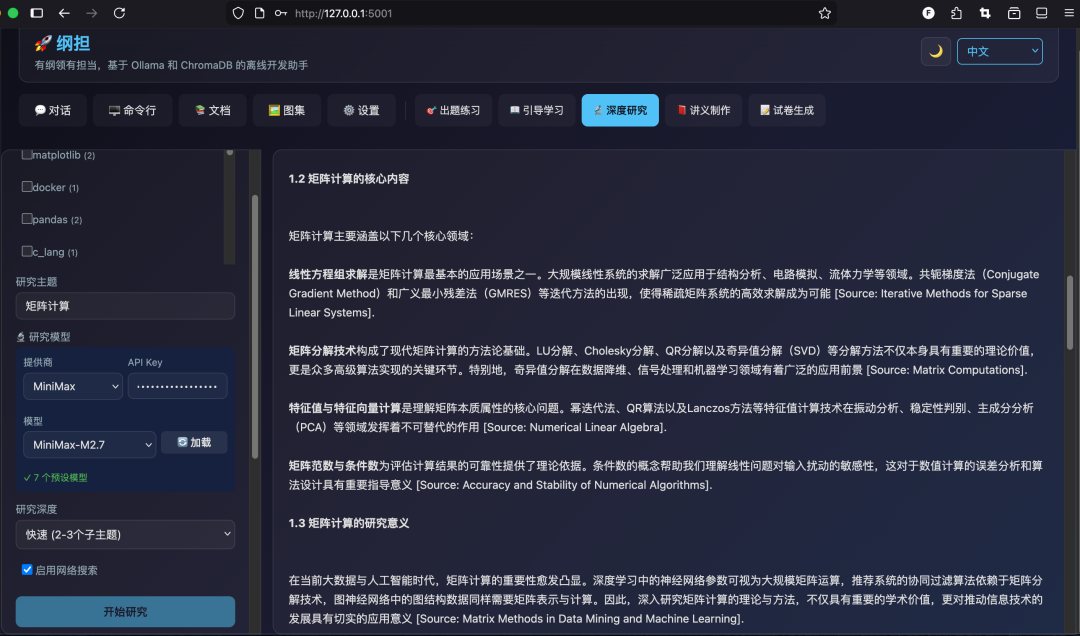This screenshot has height=636, width=1080.
Task: Click the rocket logo icon
Action: tap(43, 43)
